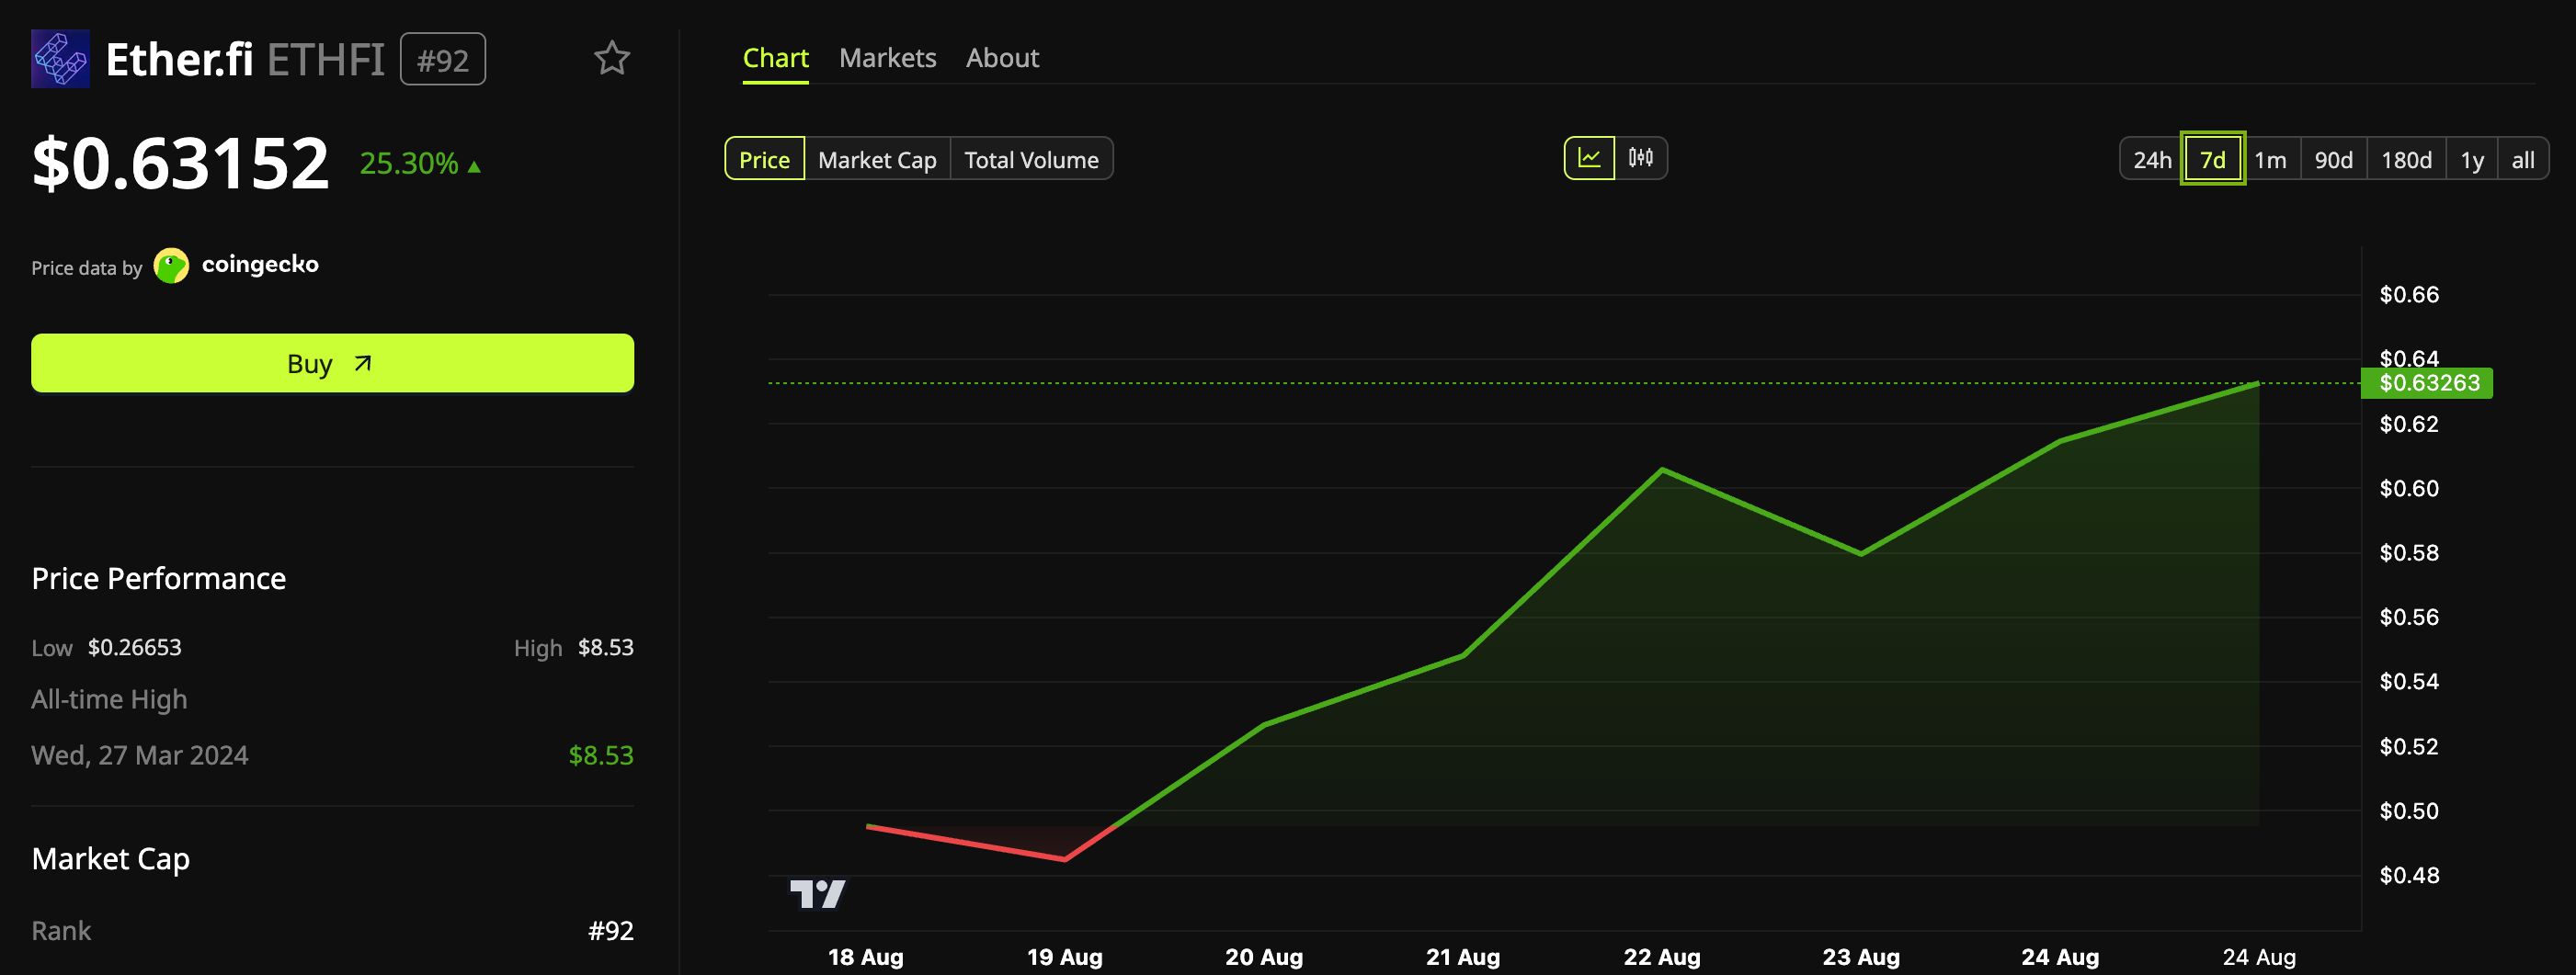This screenshot has height=975, width=2576.
Task: Click the 20 Aug axis label
Action: (1264, 957)
